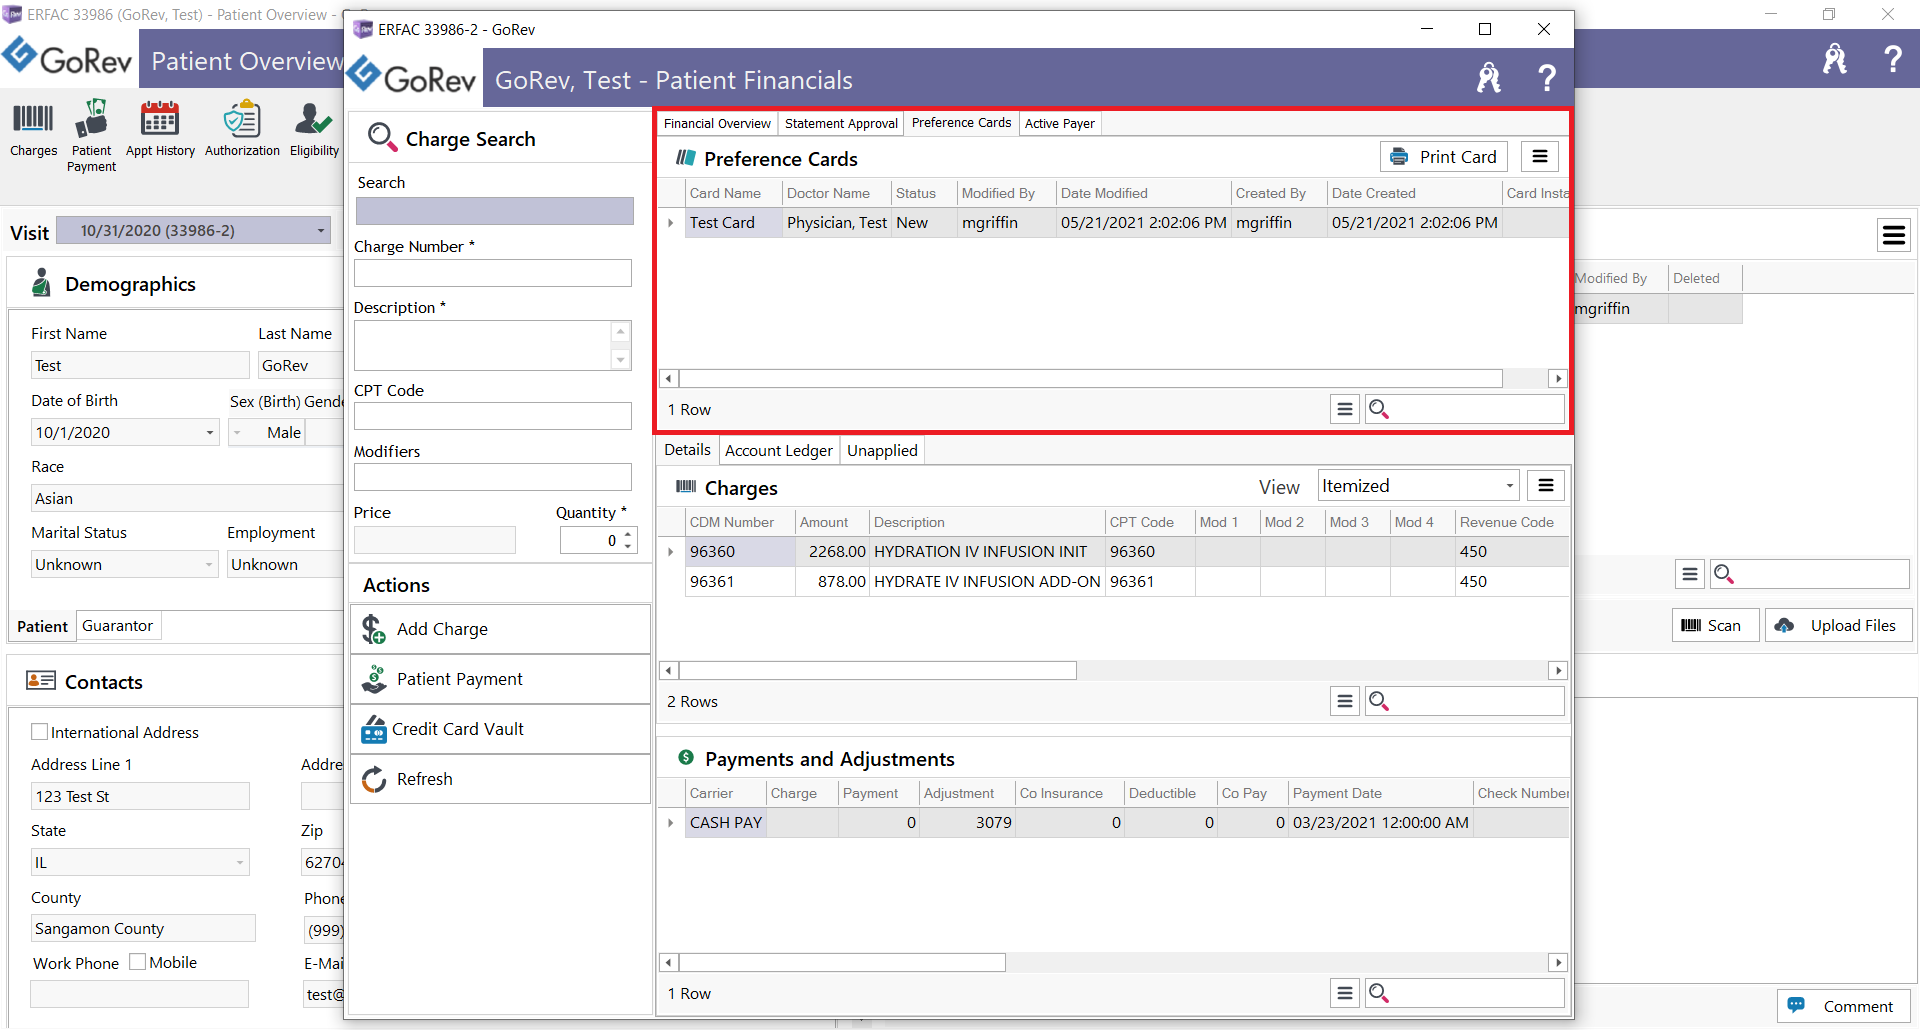Click Contacts card icon

tap(41, 681)
